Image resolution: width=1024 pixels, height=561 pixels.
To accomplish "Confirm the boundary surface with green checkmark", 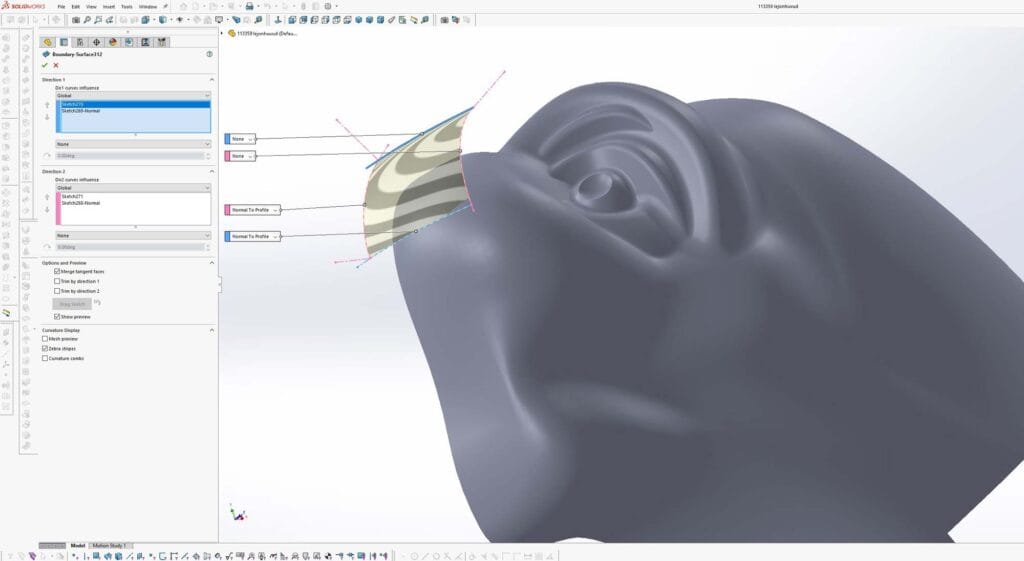I will [44, 65].
